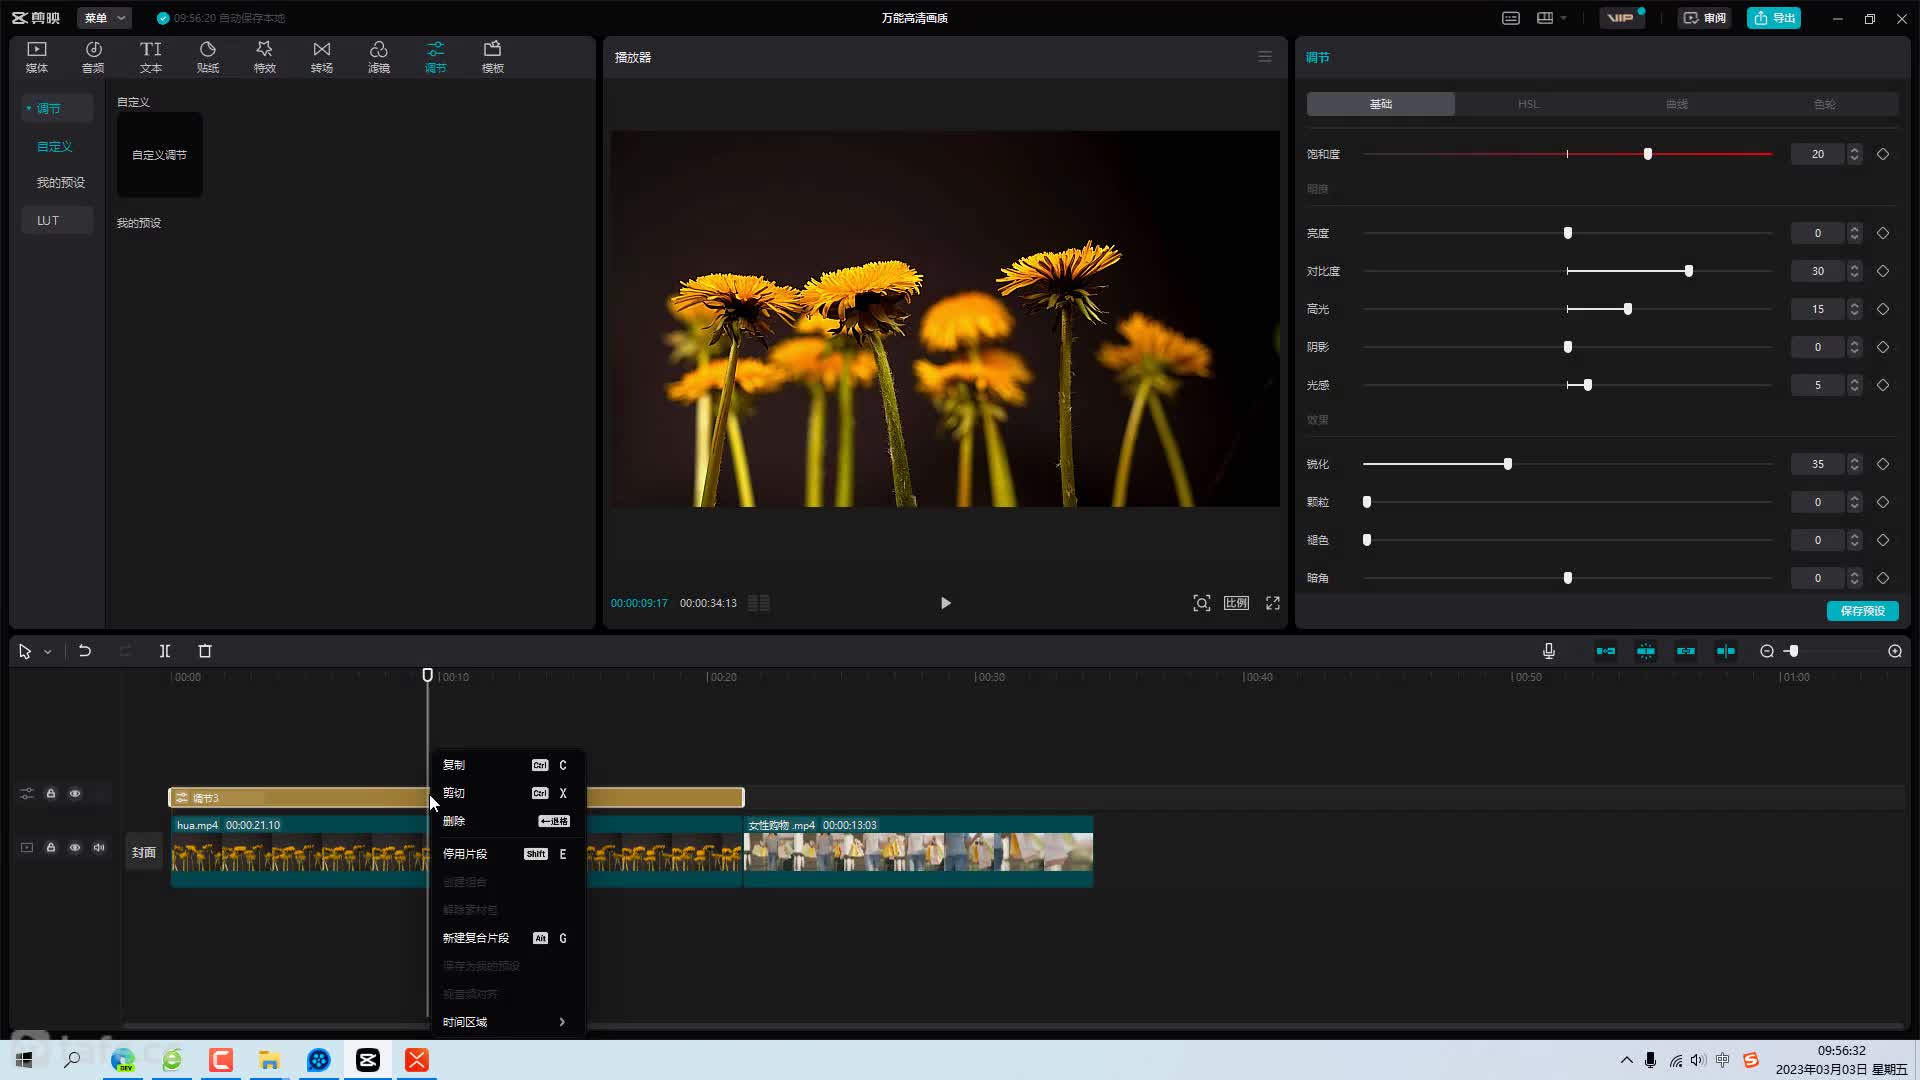
Task: Open the 模板 templates panel
Action: point(493,57)
